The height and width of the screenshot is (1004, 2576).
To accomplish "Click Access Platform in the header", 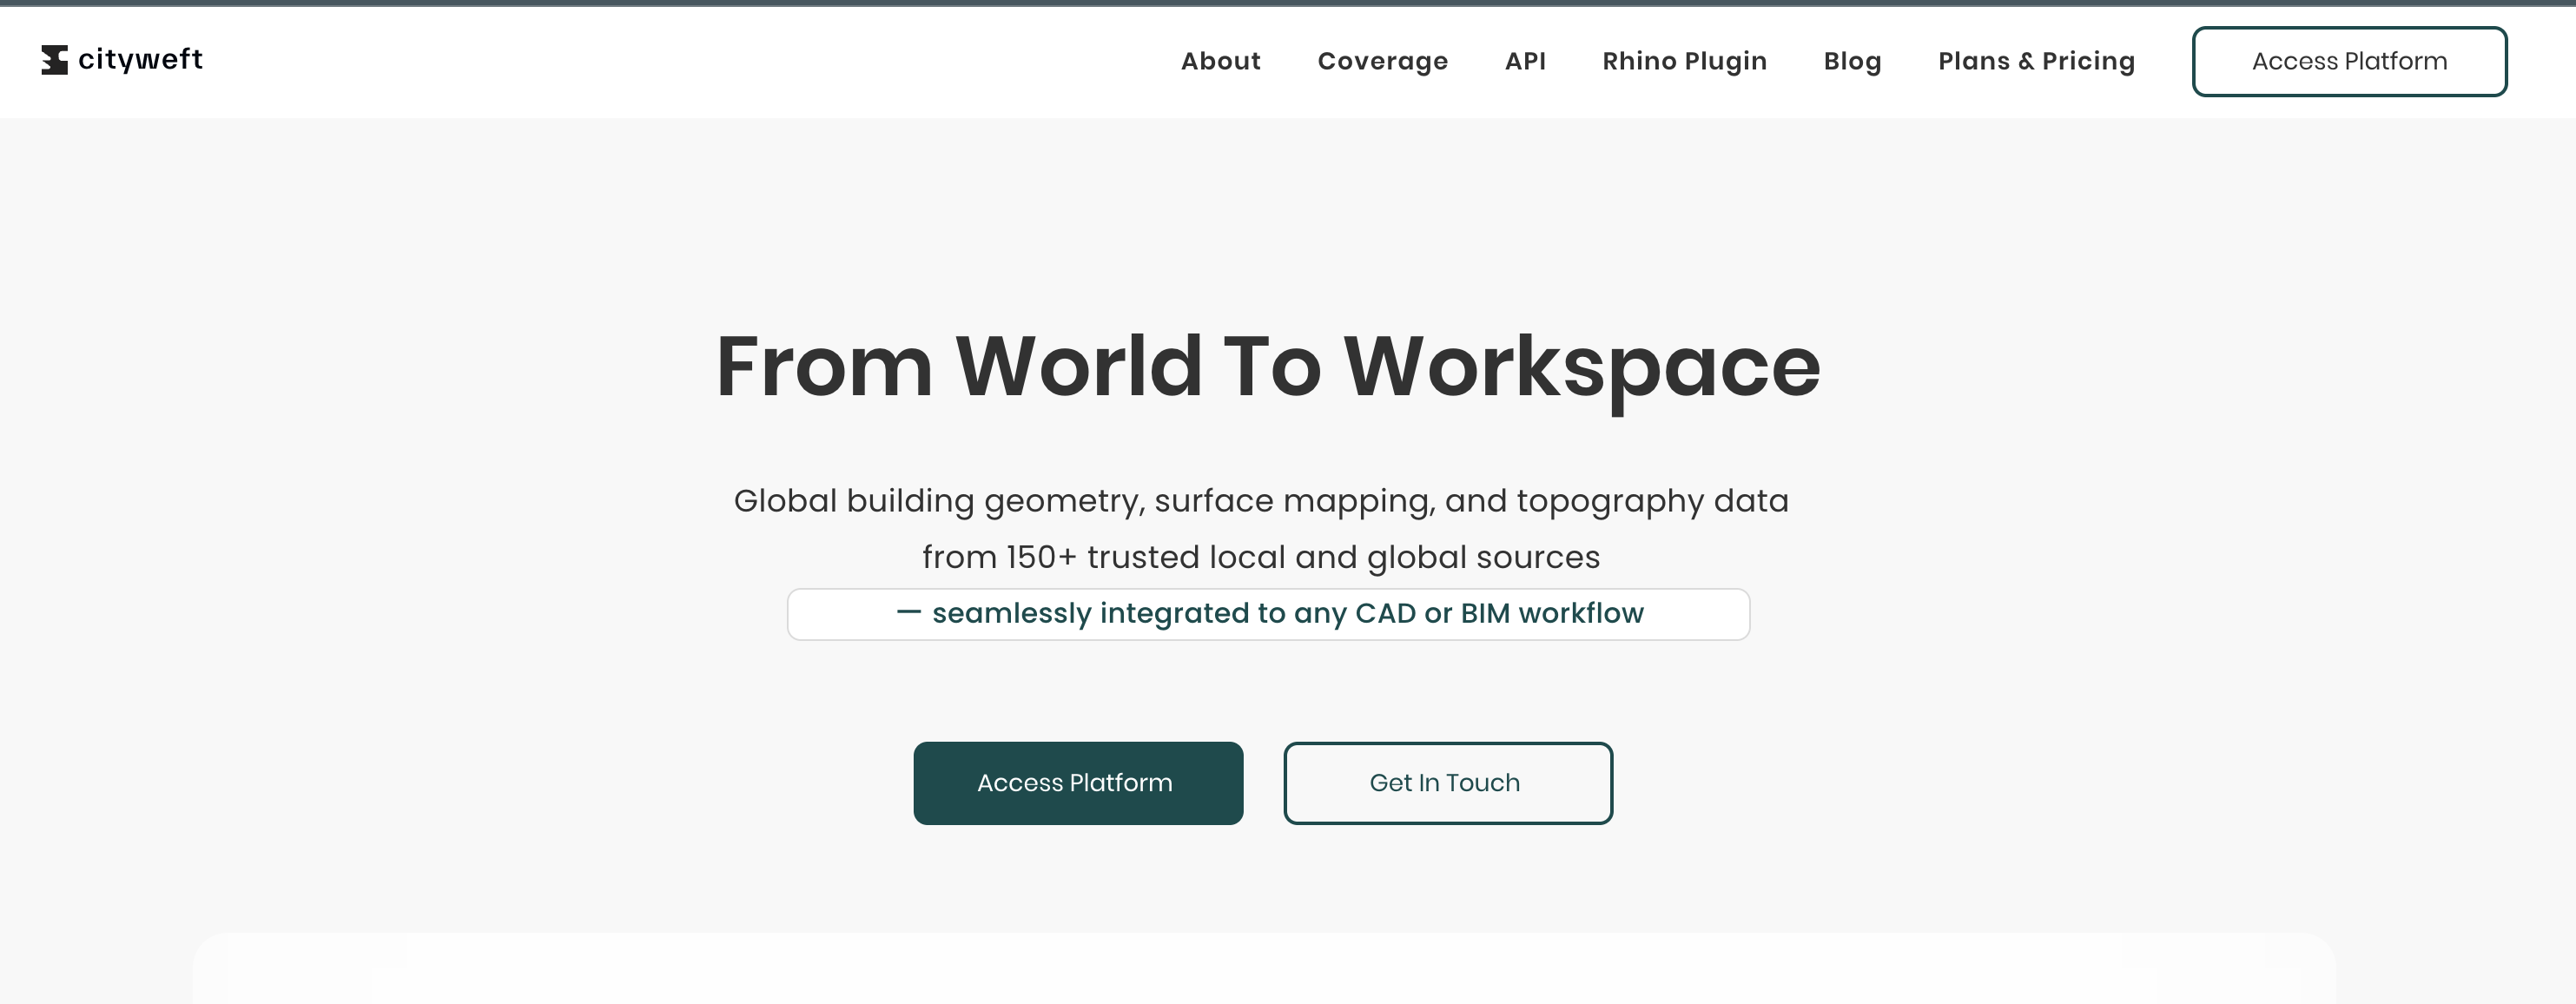I will (x=2349, y=62).
